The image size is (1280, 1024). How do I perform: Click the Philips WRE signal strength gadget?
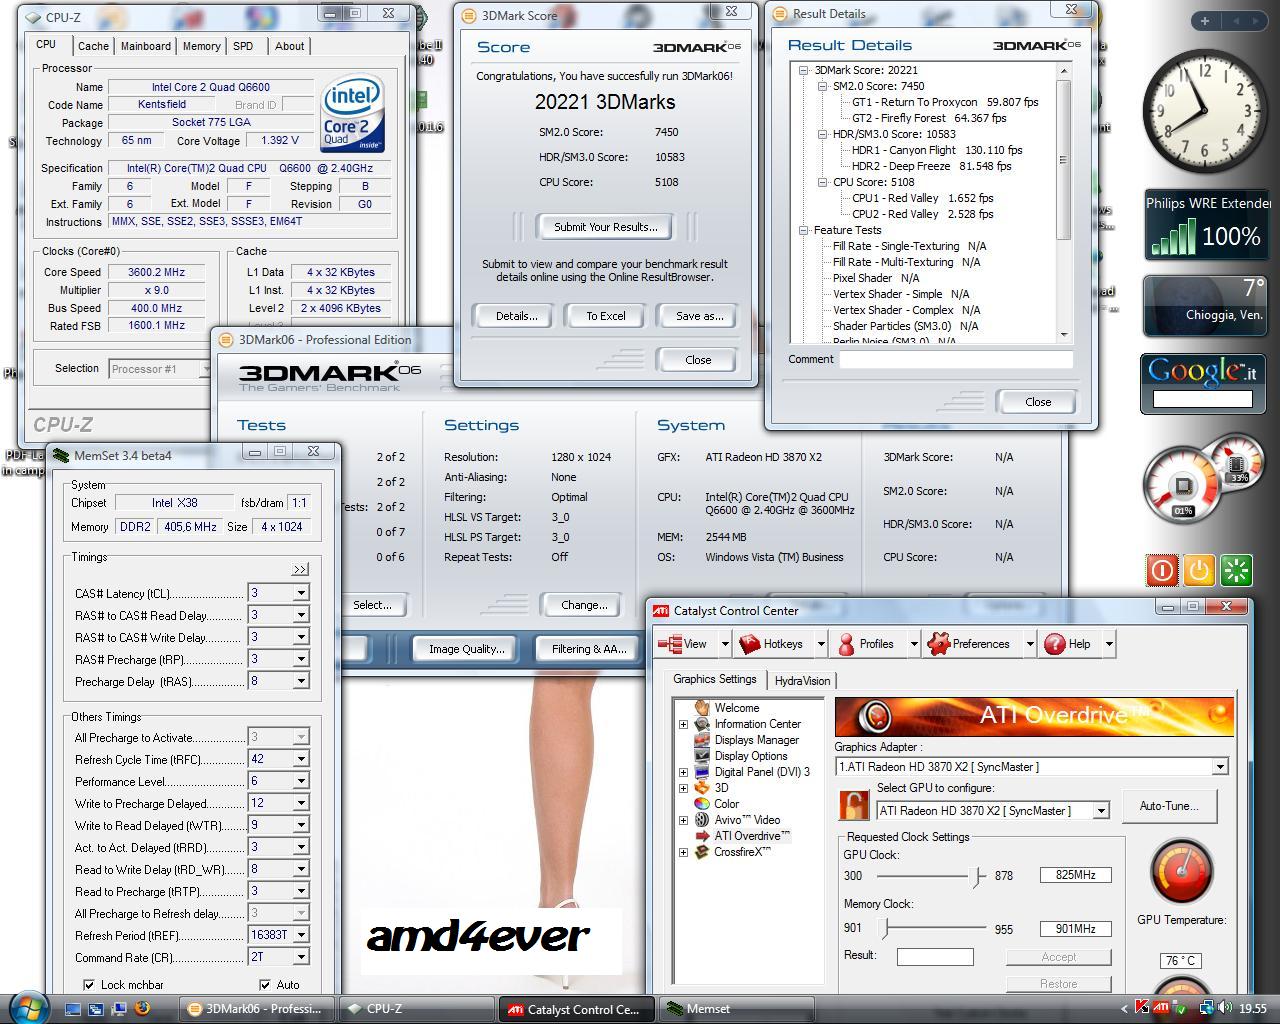click(1207, 225)
